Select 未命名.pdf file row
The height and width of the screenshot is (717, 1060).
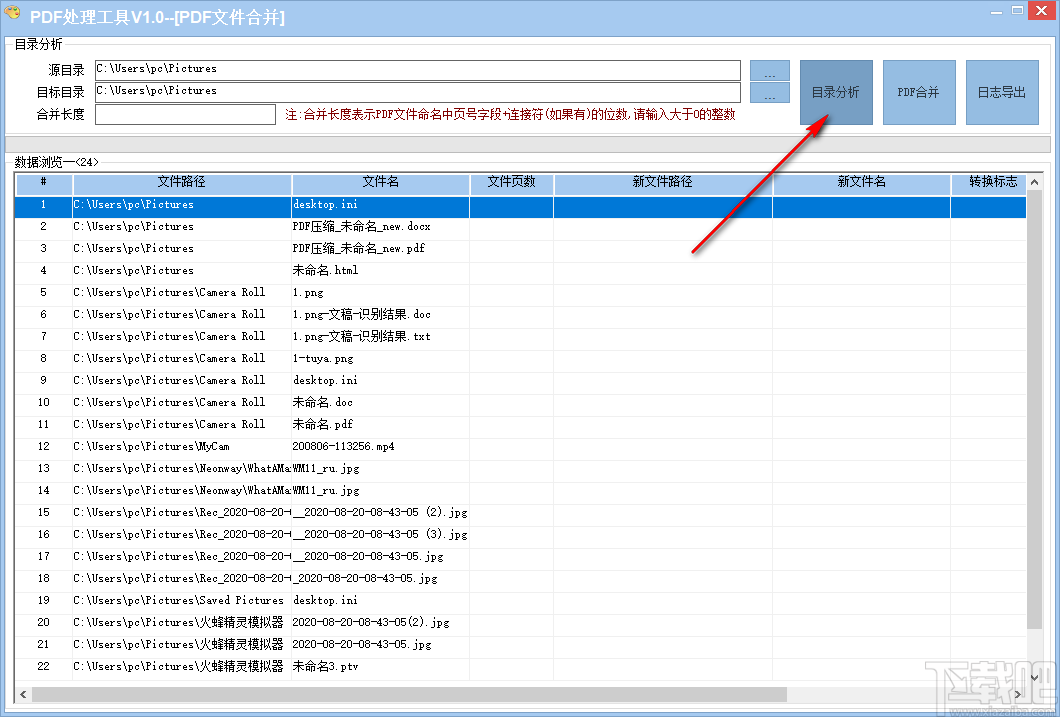(521, 425)
